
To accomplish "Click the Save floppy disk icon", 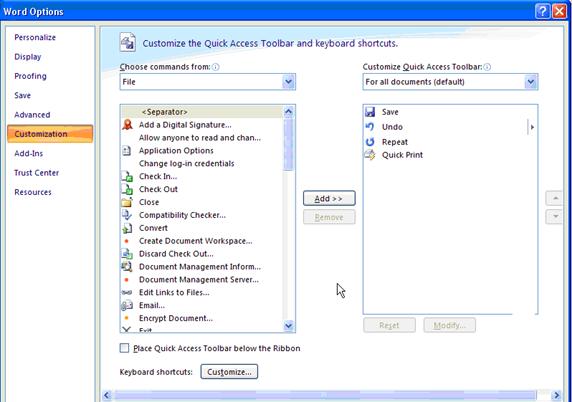I will [370, 112].
